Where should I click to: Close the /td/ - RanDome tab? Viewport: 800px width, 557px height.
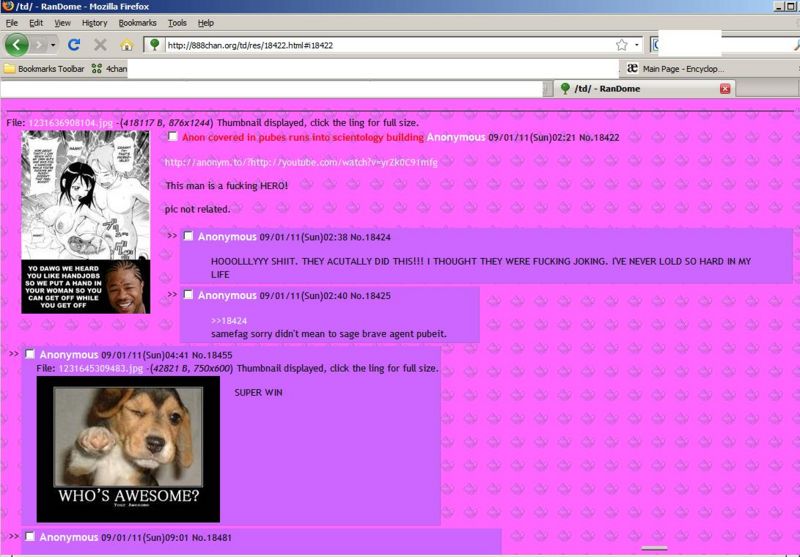[724, 89]
